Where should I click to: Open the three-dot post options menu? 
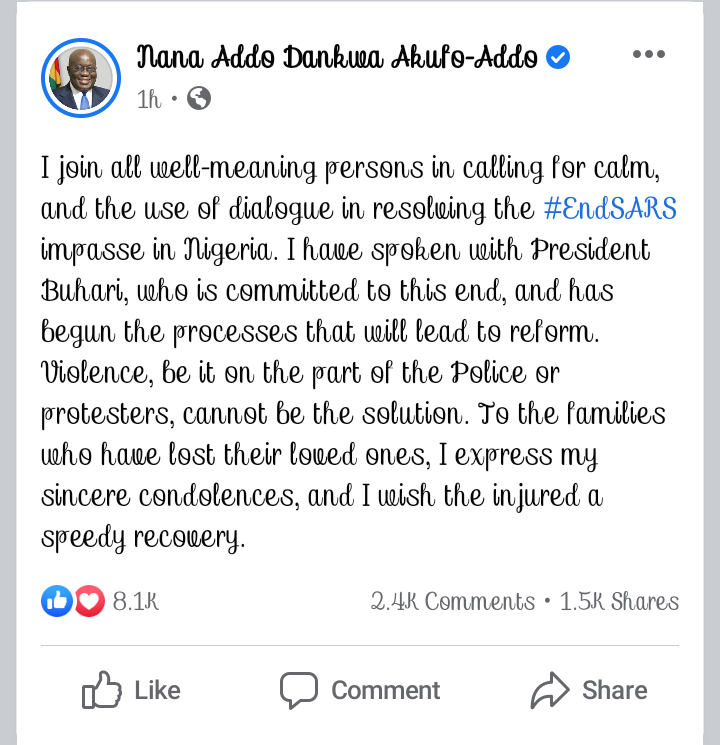click(x=649, y=55)
